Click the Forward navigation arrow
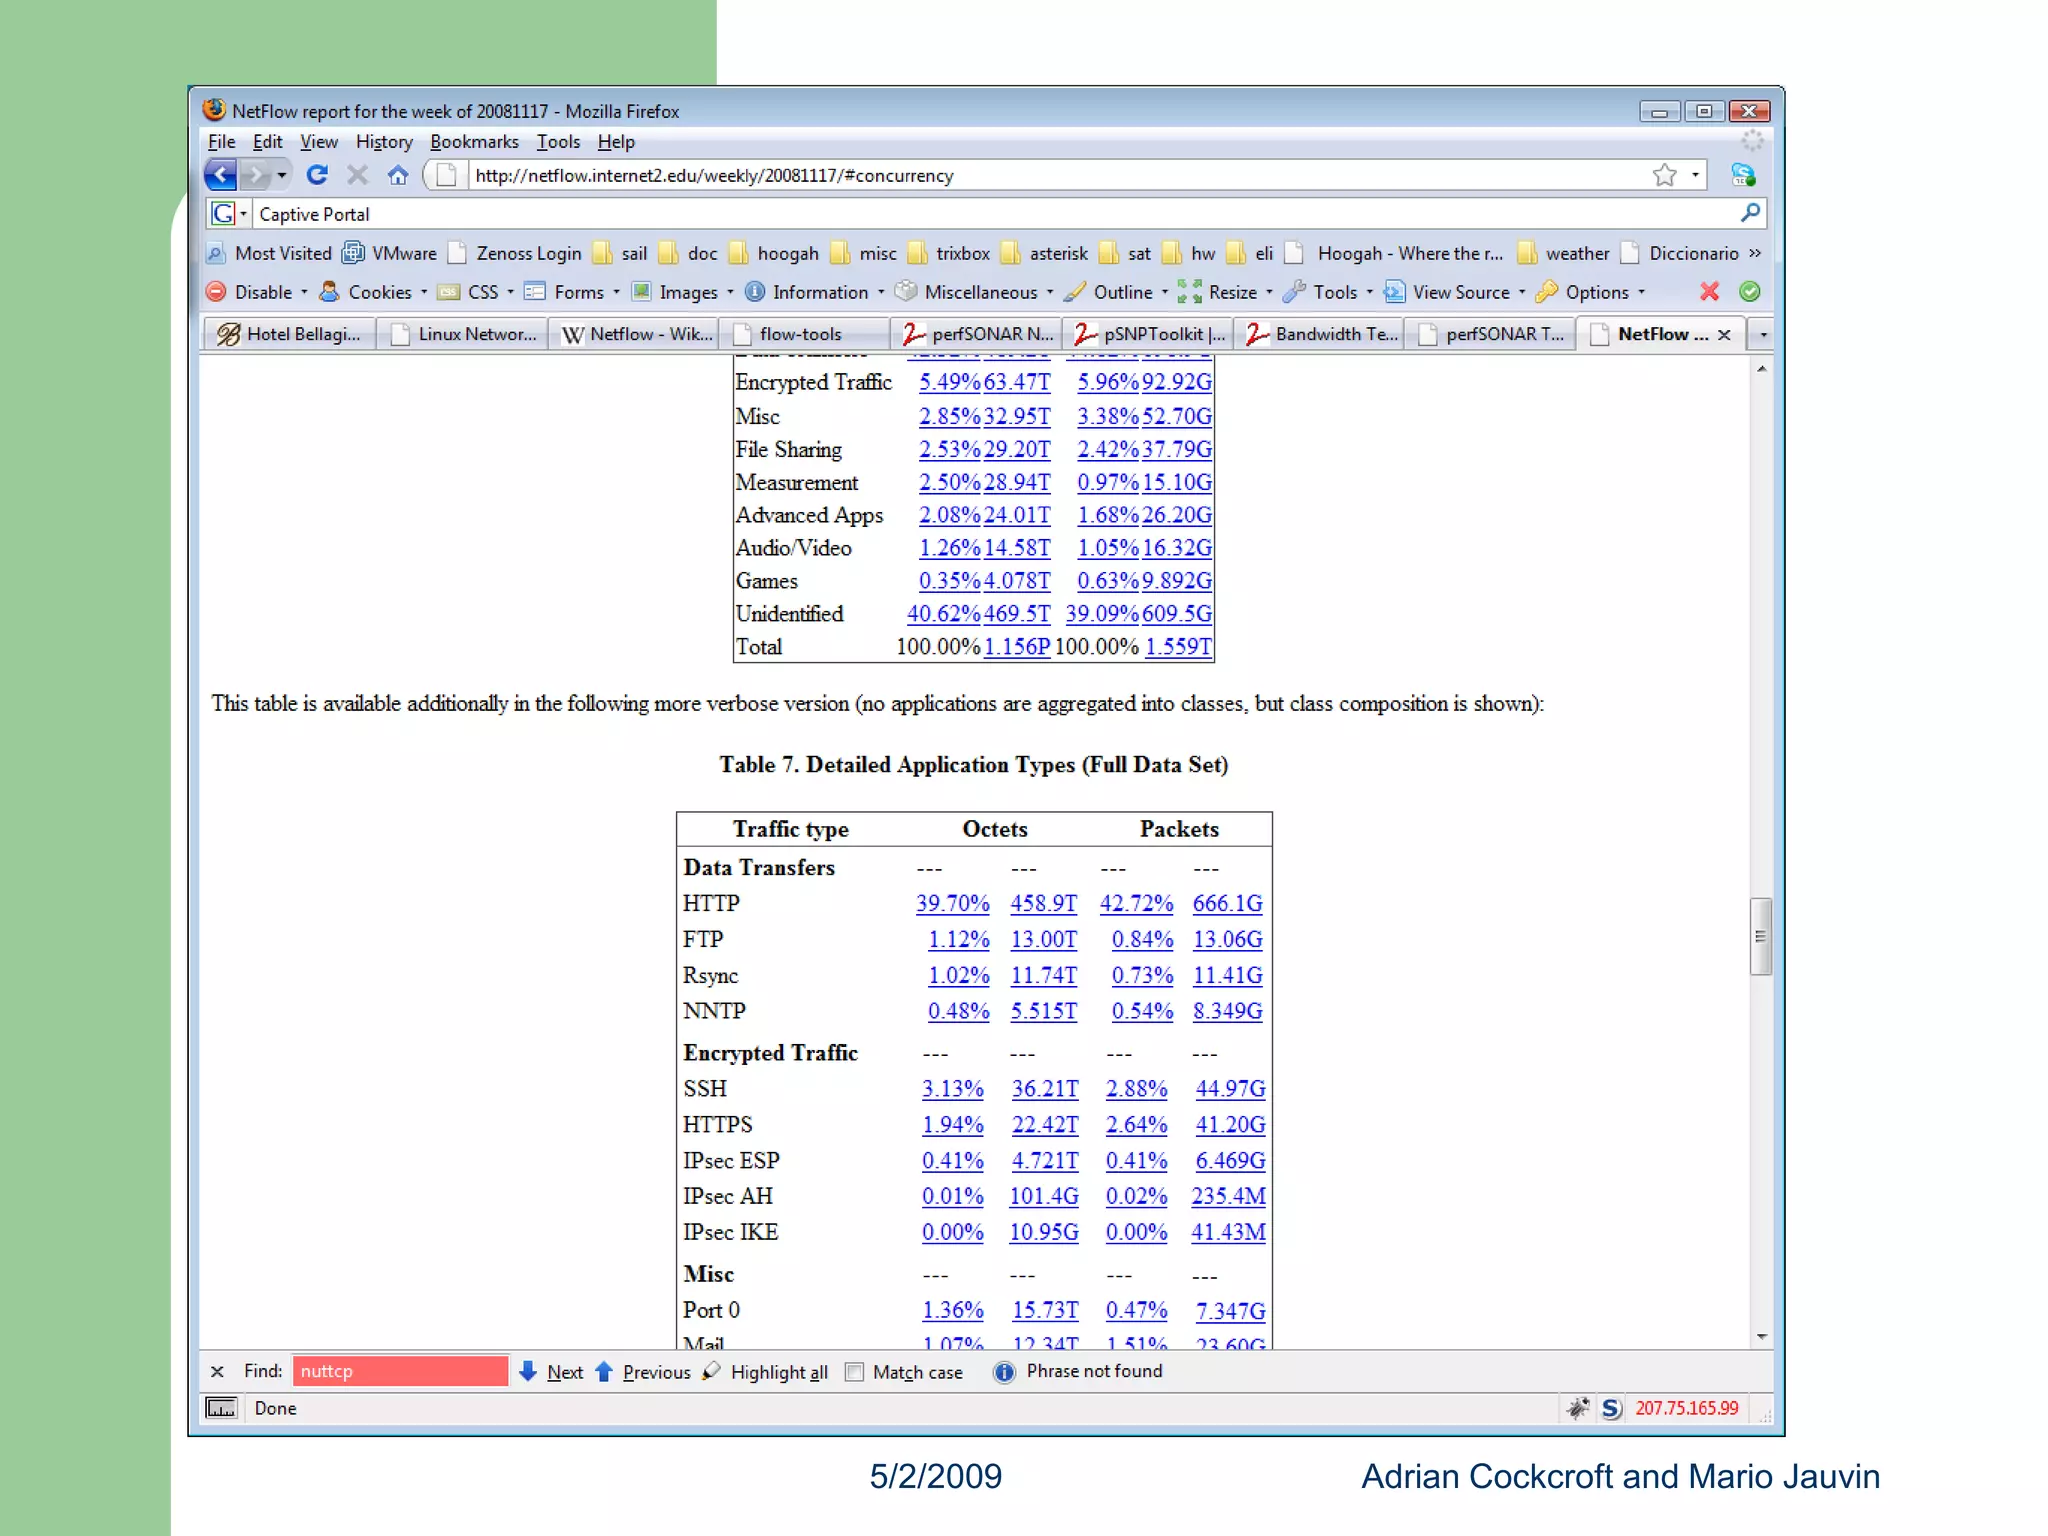2048x1536 pixels. point(256,175)
